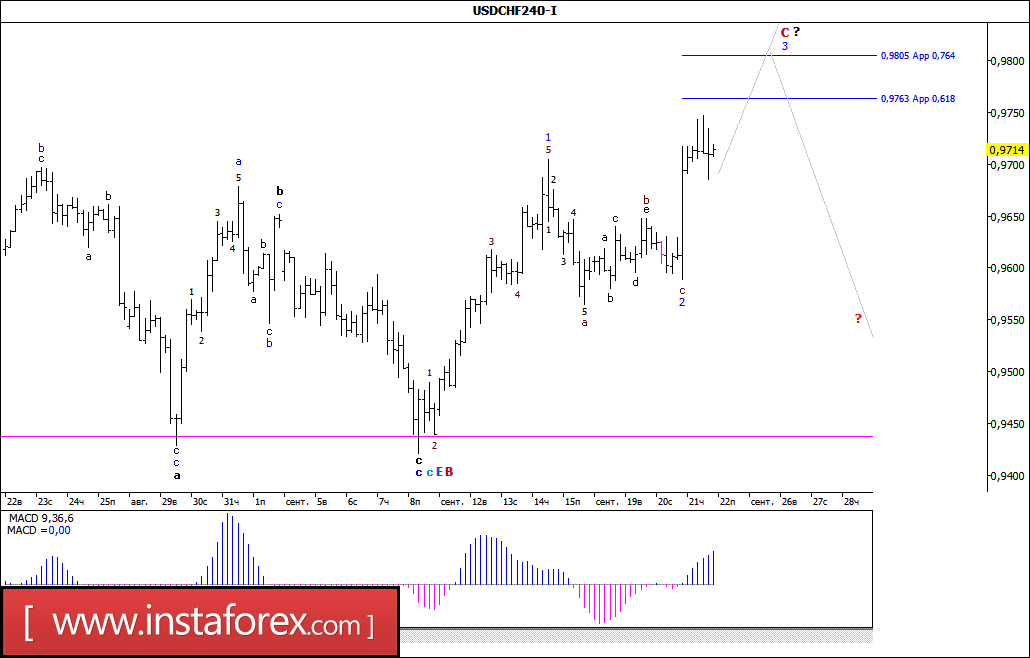The width and height of the screenshot is (1030, 658).
Task: Click the 0,9800 price axis label
Action: tap(1006, 61)
